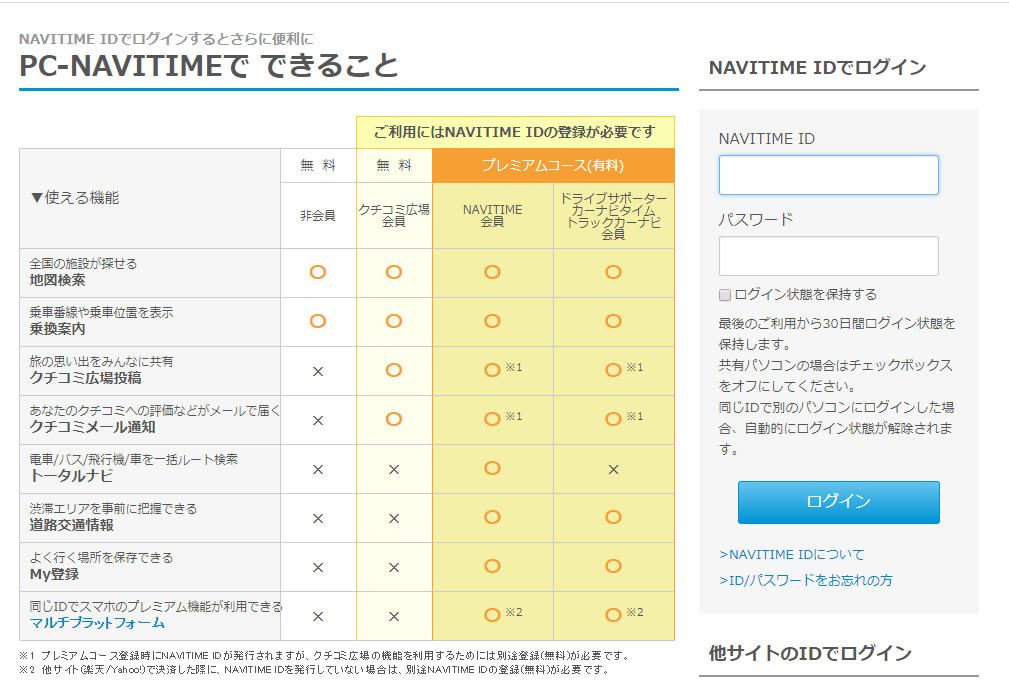This screenshot has height=688, width=1009.
Task: Click トータルナビ circle icon in NAVITIME会員 column
Action: coord(492,468)
